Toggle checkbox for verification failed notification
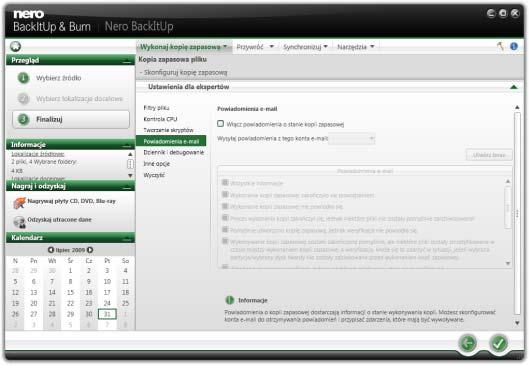 coord(225,230)
